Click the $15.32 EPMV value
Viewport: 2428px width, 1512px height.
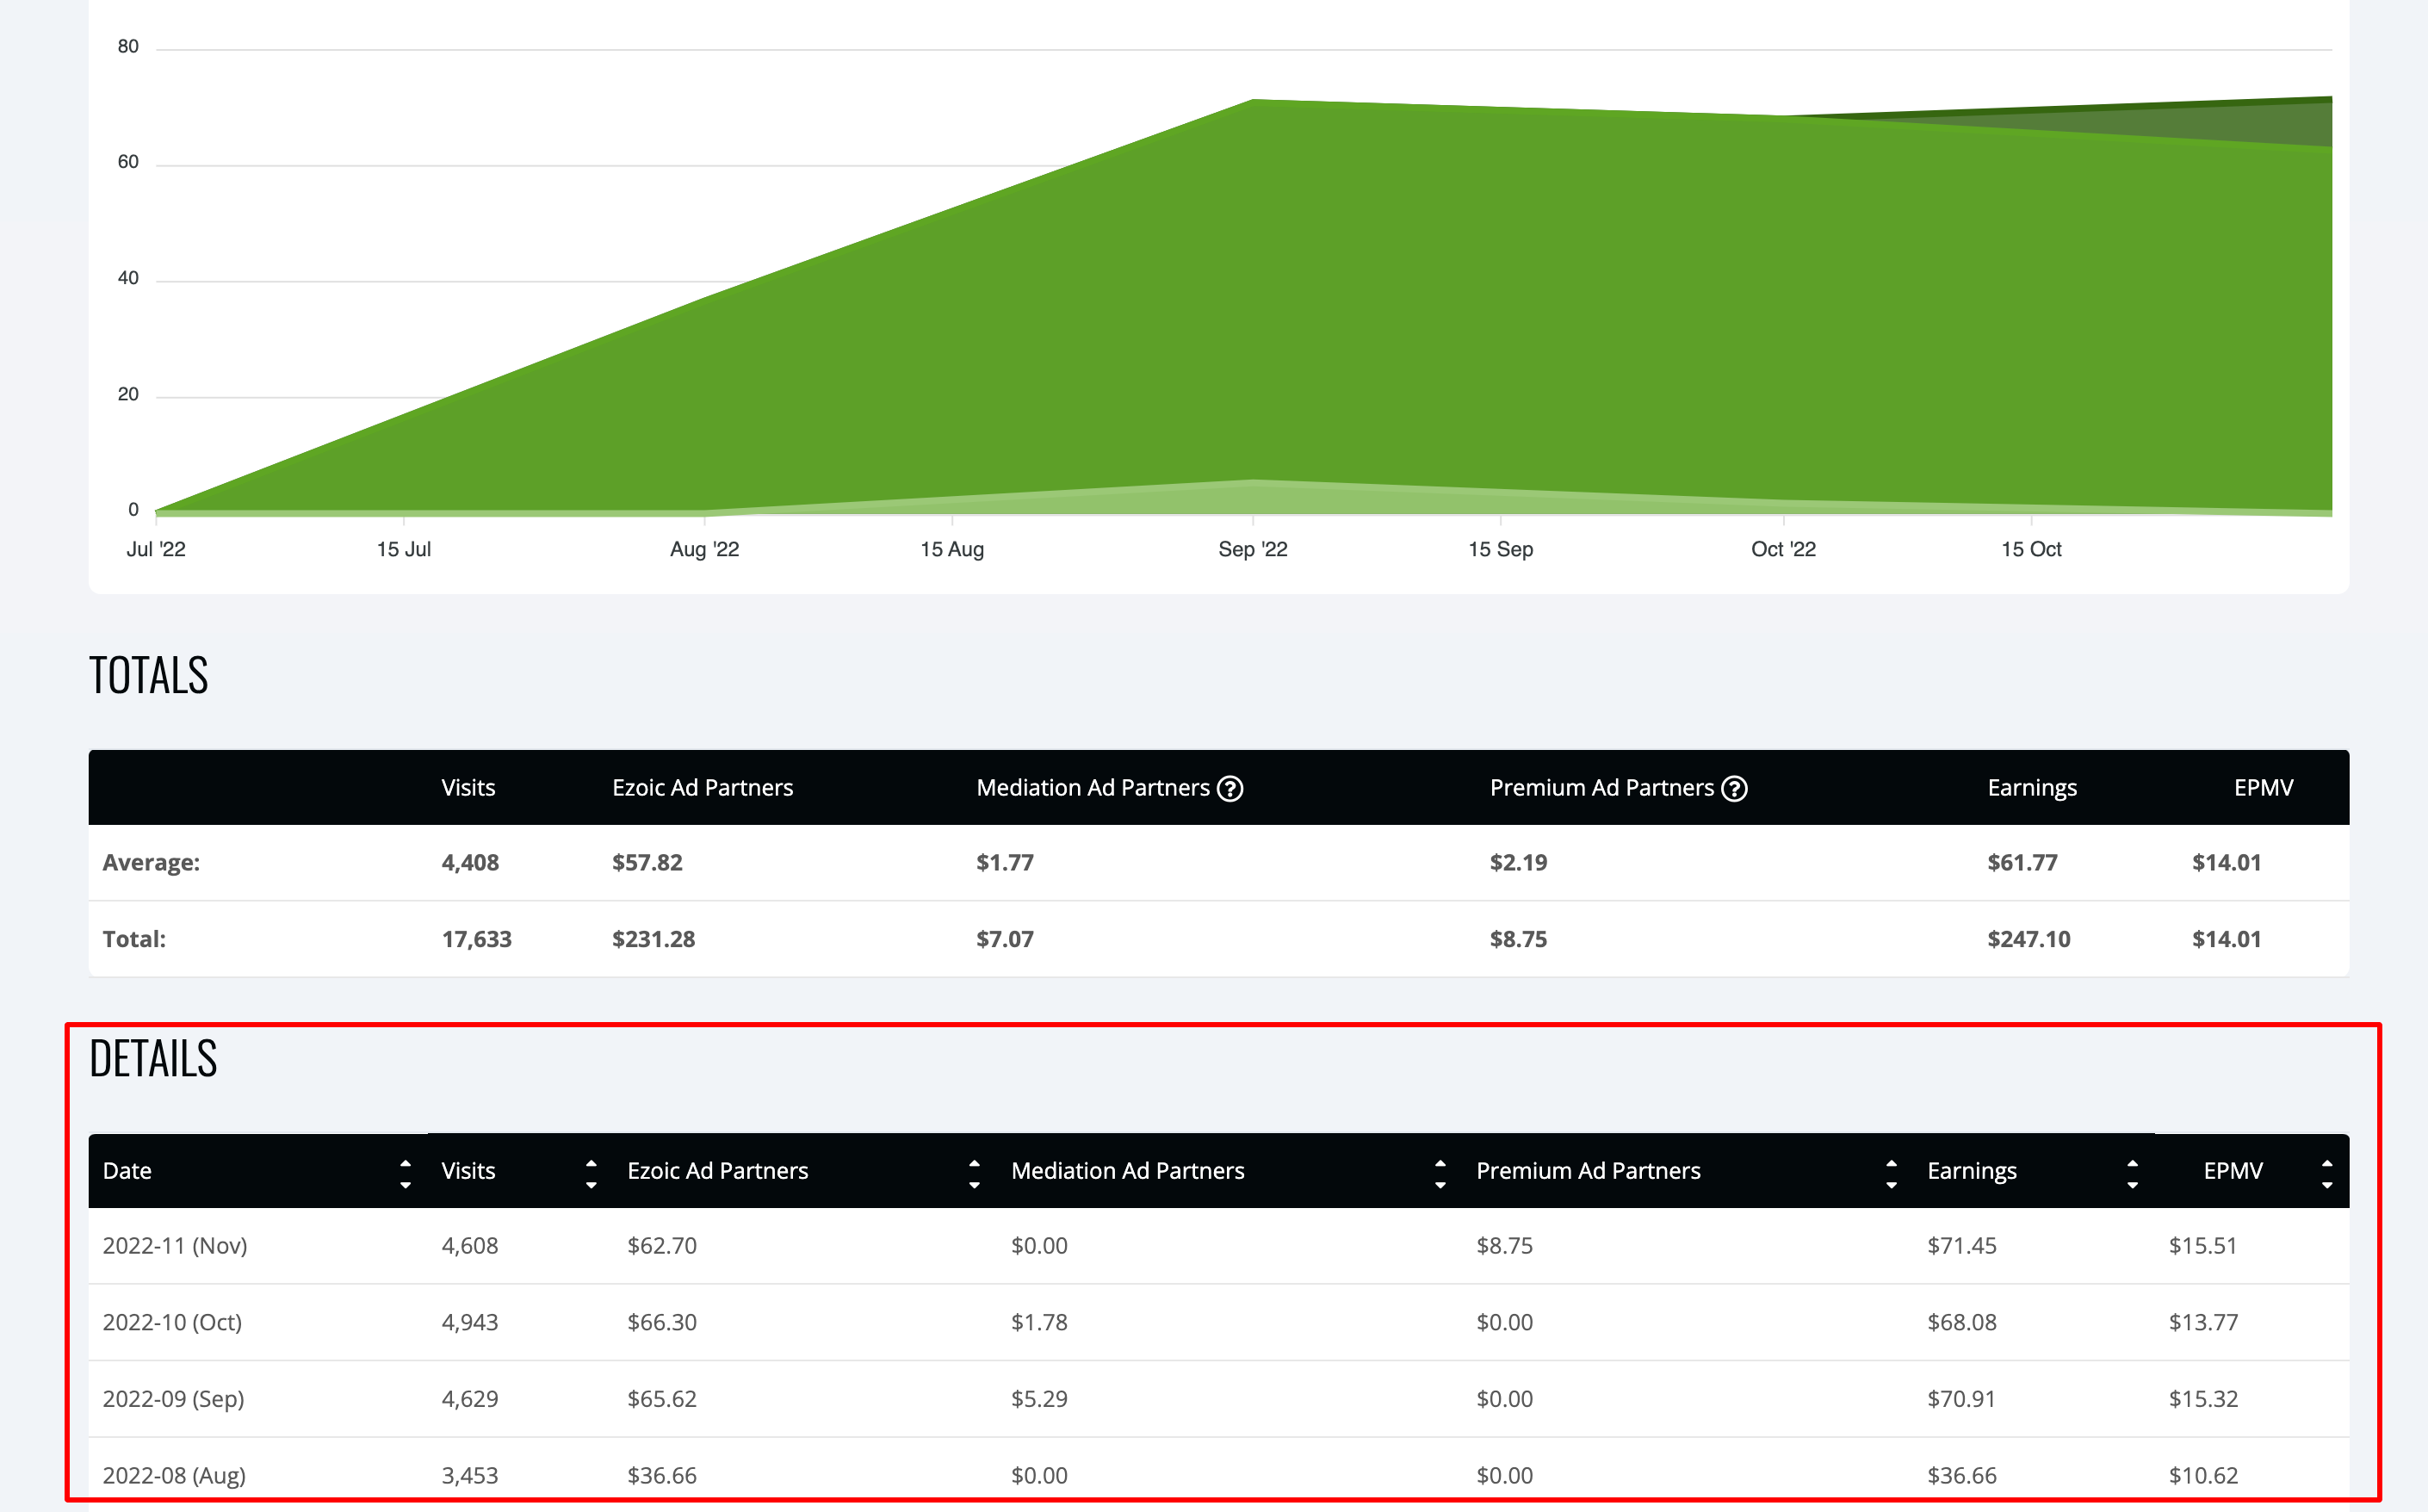coord(2203,1399)
